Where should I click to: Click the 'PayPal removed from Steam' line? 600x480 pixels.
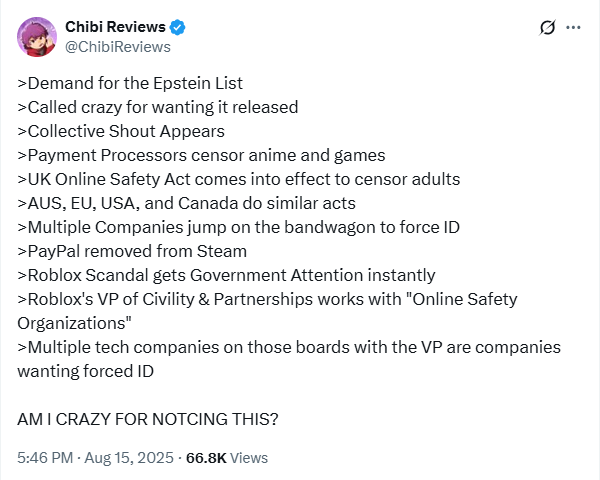point(132,251)
